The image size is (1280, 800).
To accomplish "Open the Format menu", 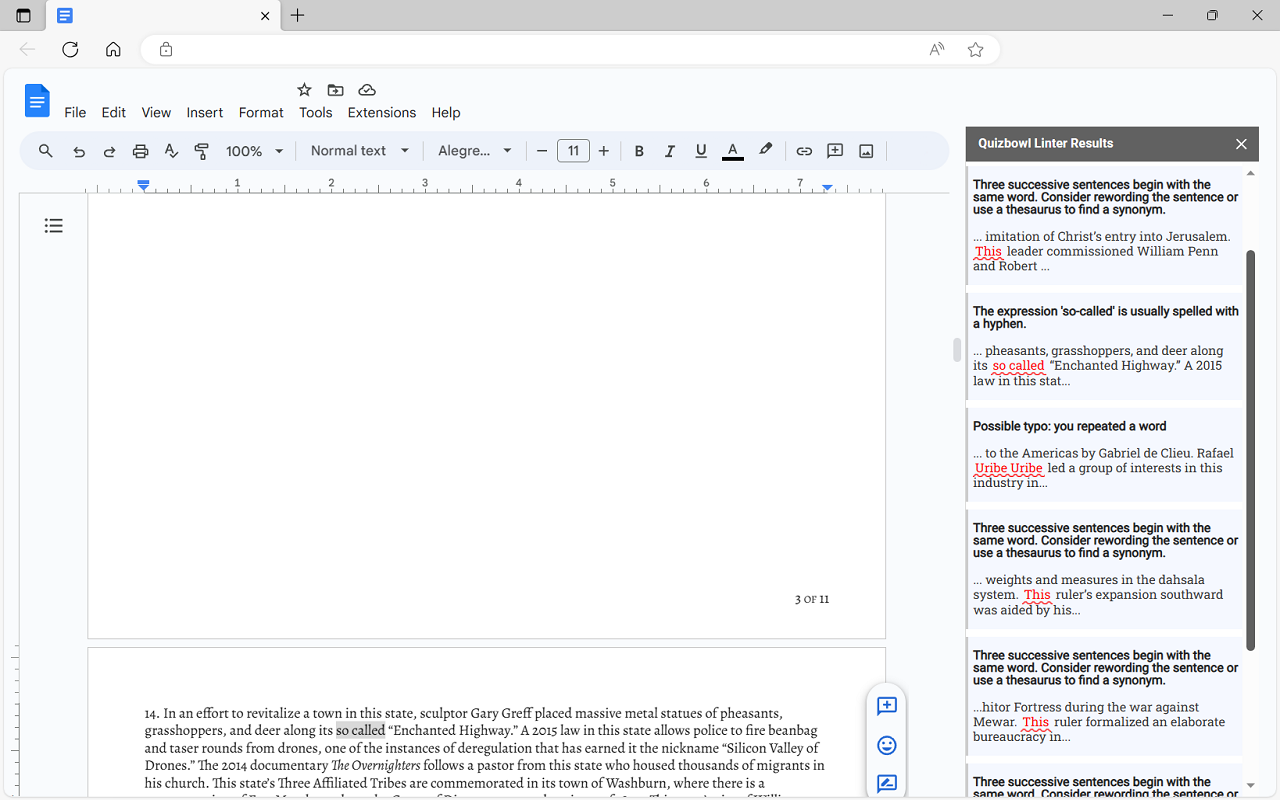I will tap(261, 113).
